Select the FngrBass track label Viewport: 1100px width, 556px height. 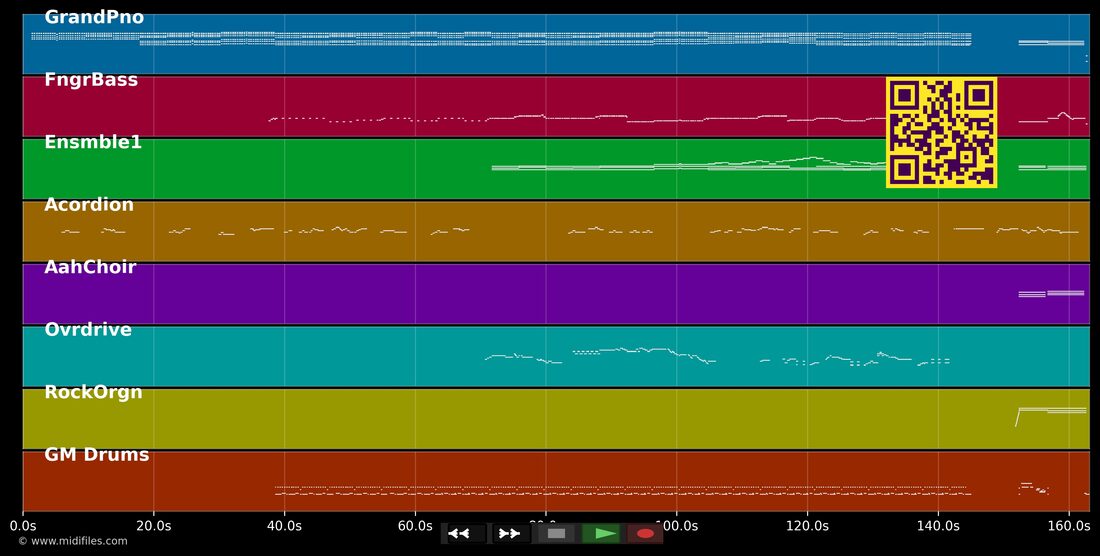[x=91, y=80]
